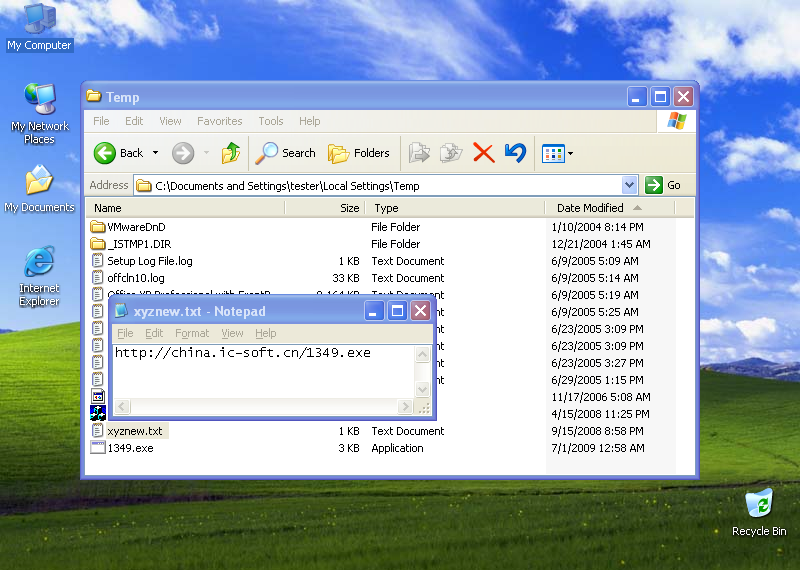The width and height of the screenshot is (800, 570).
Task: Open the Notepad Help menu
Action: pos(265,333)
